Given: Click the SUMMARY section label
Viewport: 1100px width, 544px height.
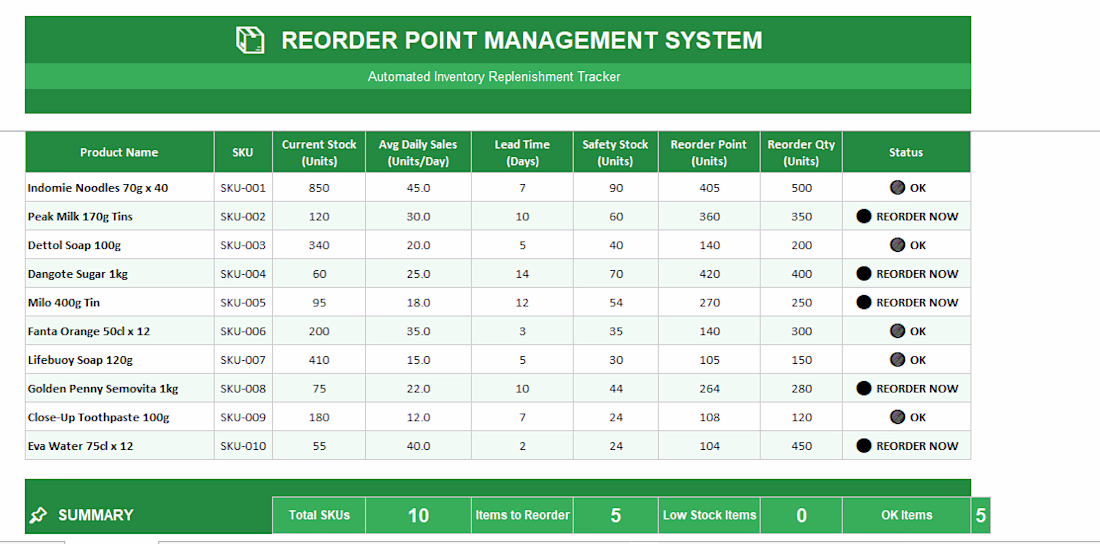Looking at the screenshot, I should [x=95, y=515].
